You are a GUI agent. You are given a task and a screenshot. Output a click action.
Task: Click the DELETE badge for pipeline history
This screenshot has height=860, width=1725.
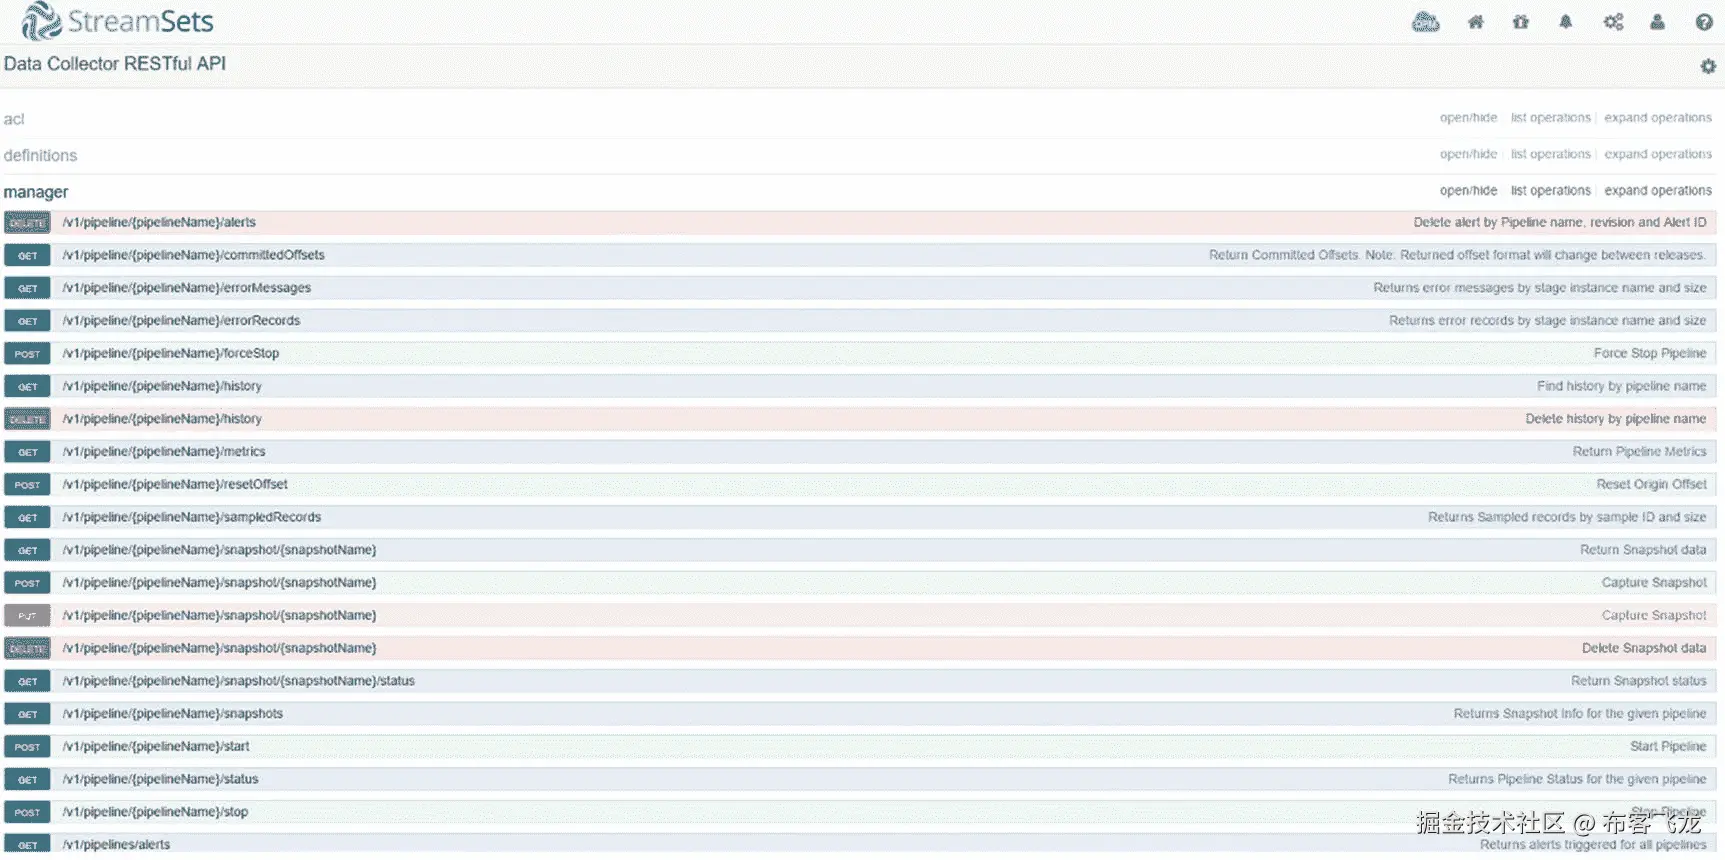(27, 419)
